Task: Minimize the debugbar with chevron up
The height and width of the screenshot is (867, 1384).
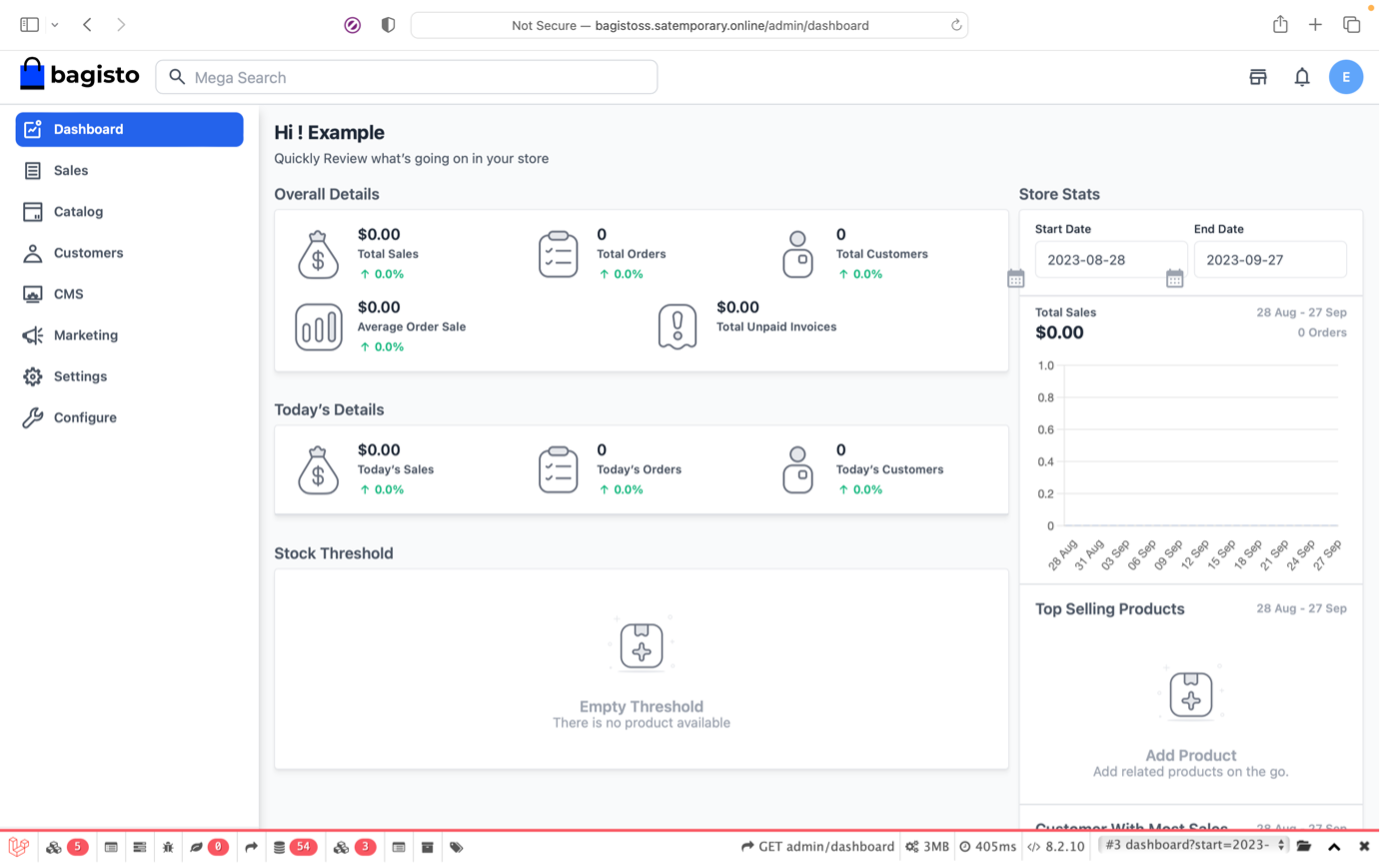Action: (x=1334, y=847)
